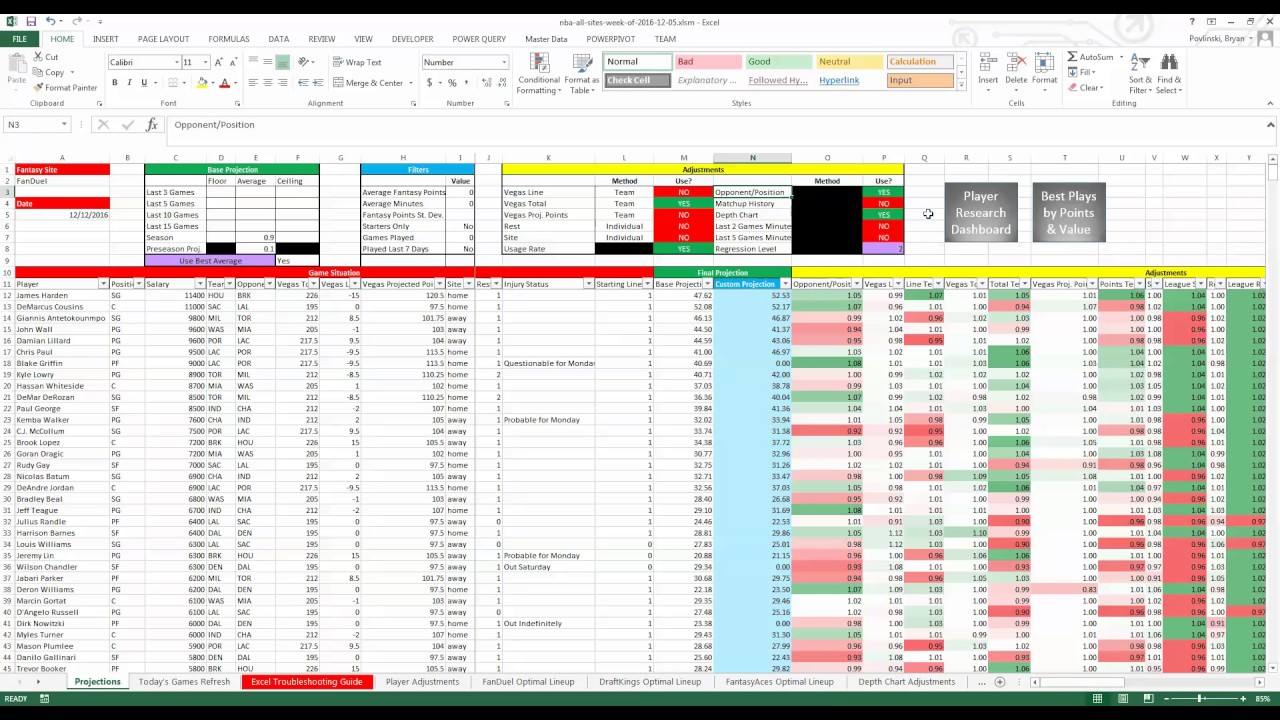
Task: Toggle Wrap Text
Action: [x=357, y=62]
